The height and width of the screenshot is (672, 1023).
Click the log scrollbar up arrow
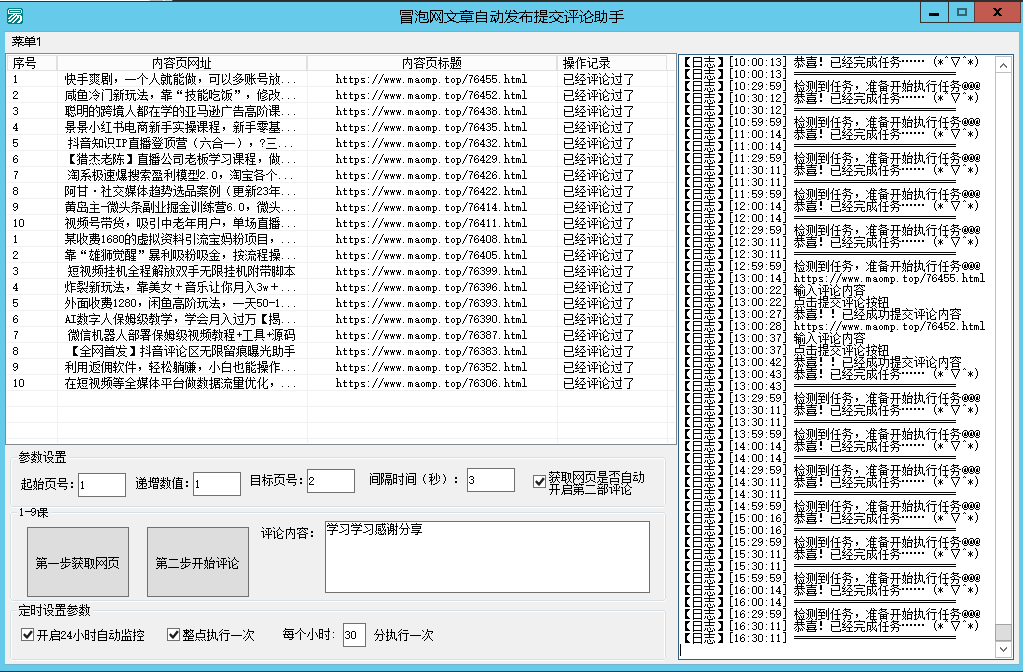tap(1003, 62)
